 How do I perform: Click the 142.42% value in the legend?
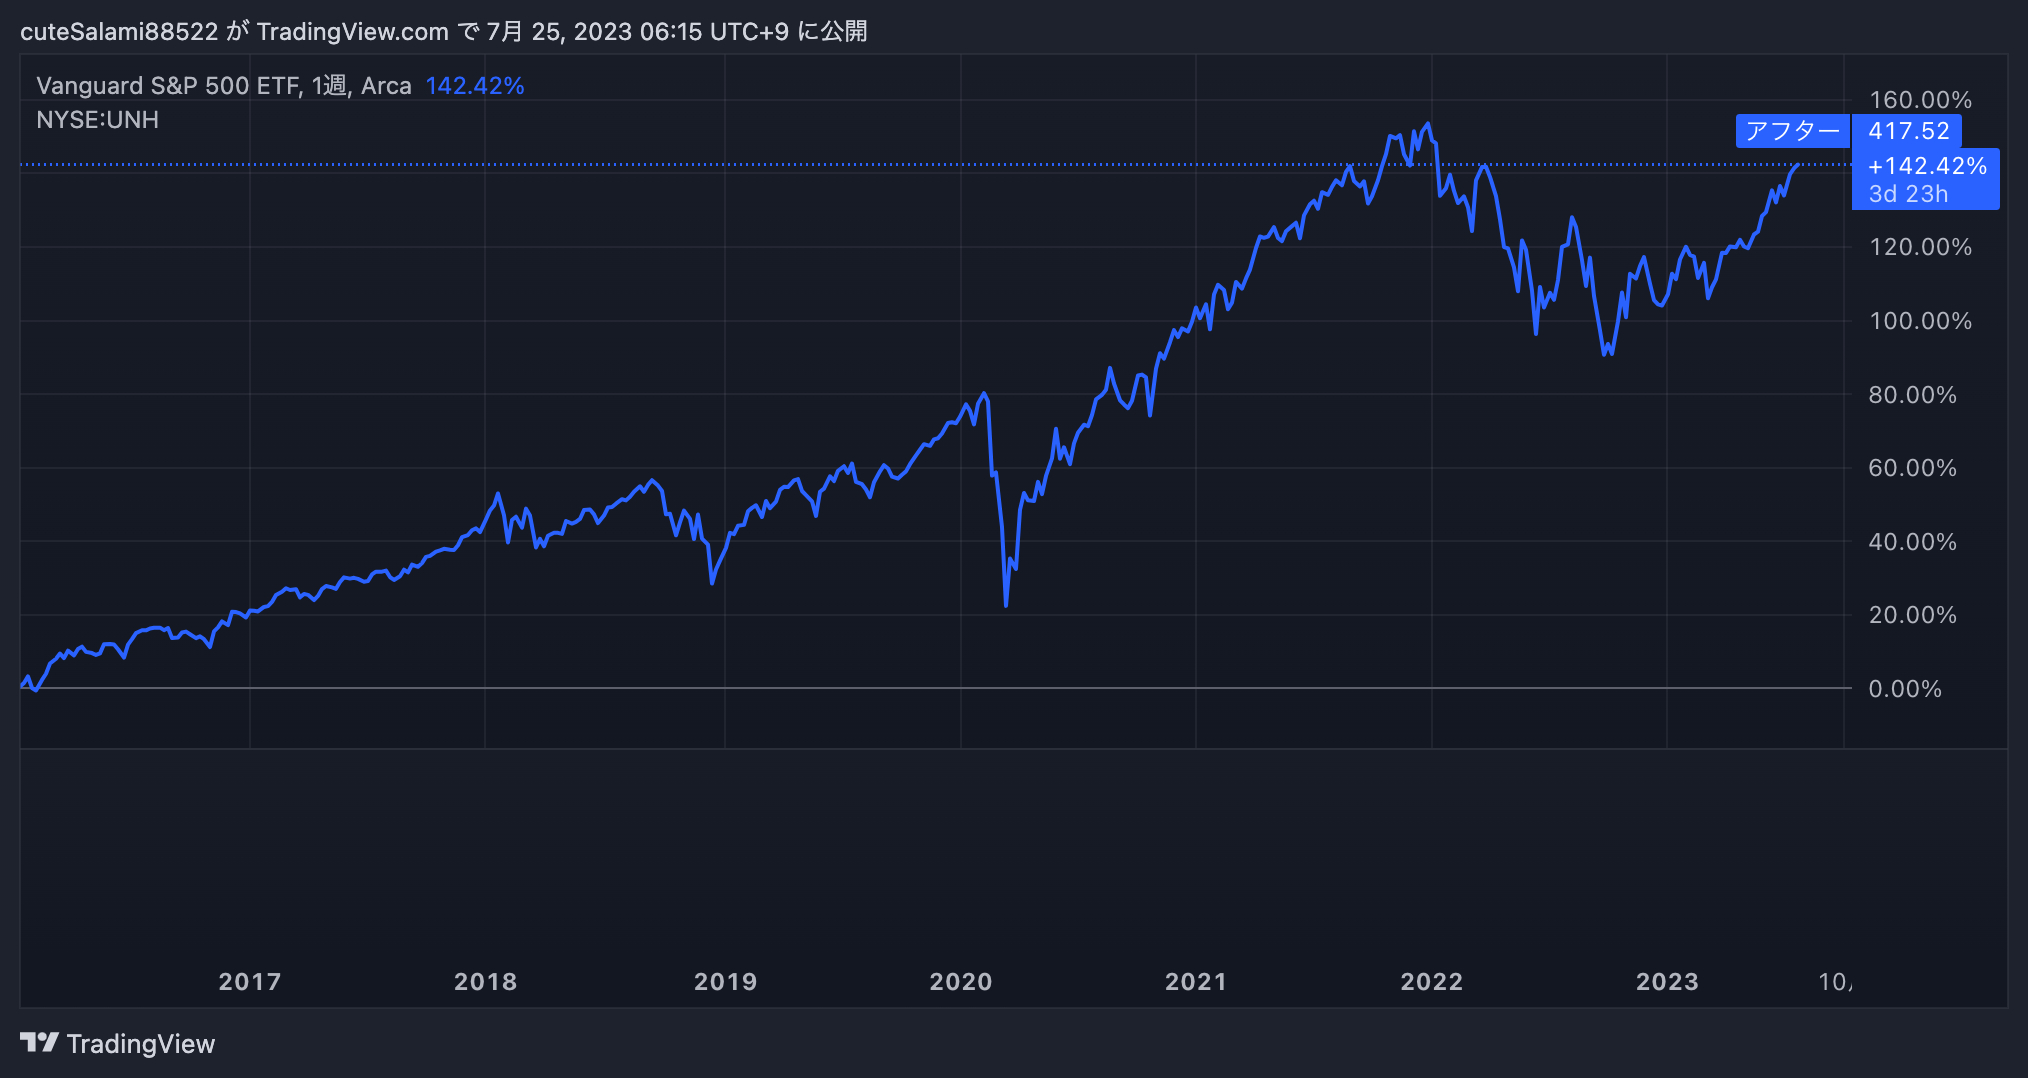tap(475, 86)
